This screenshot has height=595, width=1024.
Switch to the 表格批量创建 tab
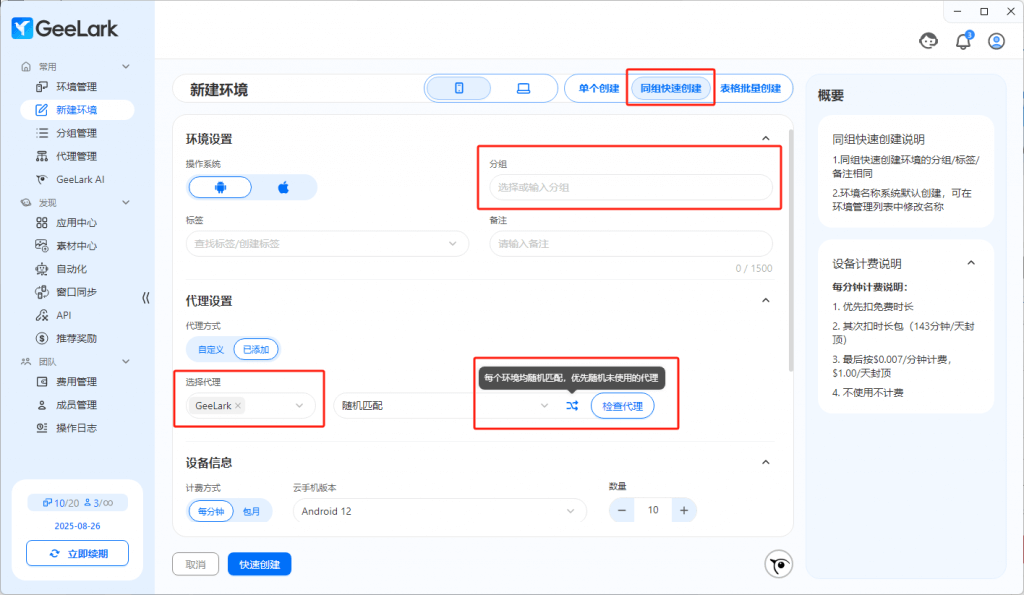click(750, 88)
